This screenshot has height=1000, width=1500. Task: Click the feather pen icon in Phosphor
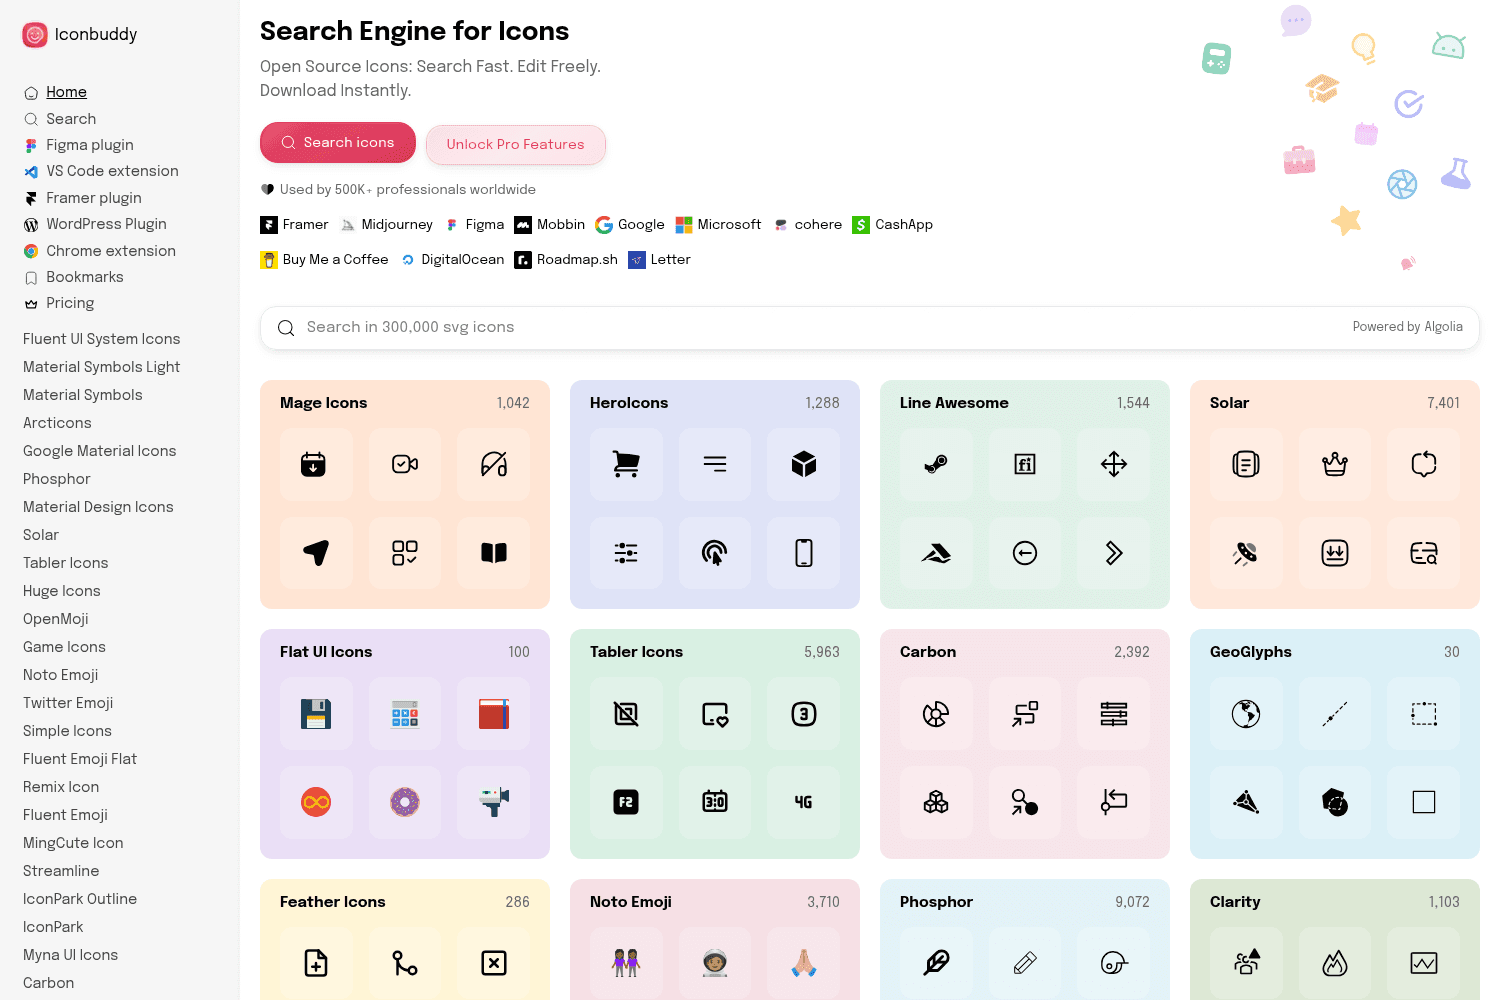pyautogui.click(x=936, y=963)
